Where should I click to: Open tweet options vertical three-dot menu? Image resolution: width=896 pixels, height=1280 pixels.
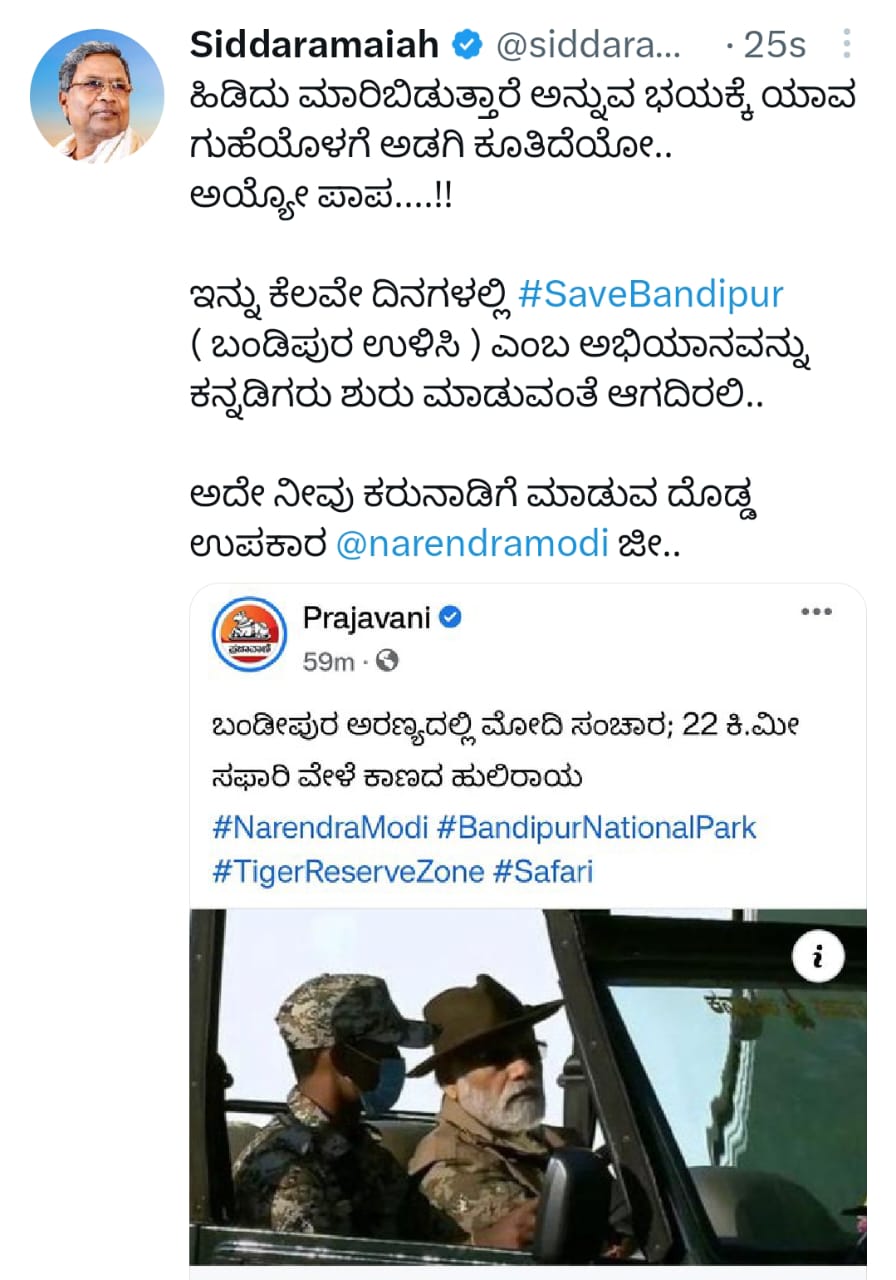coord(846,45)
